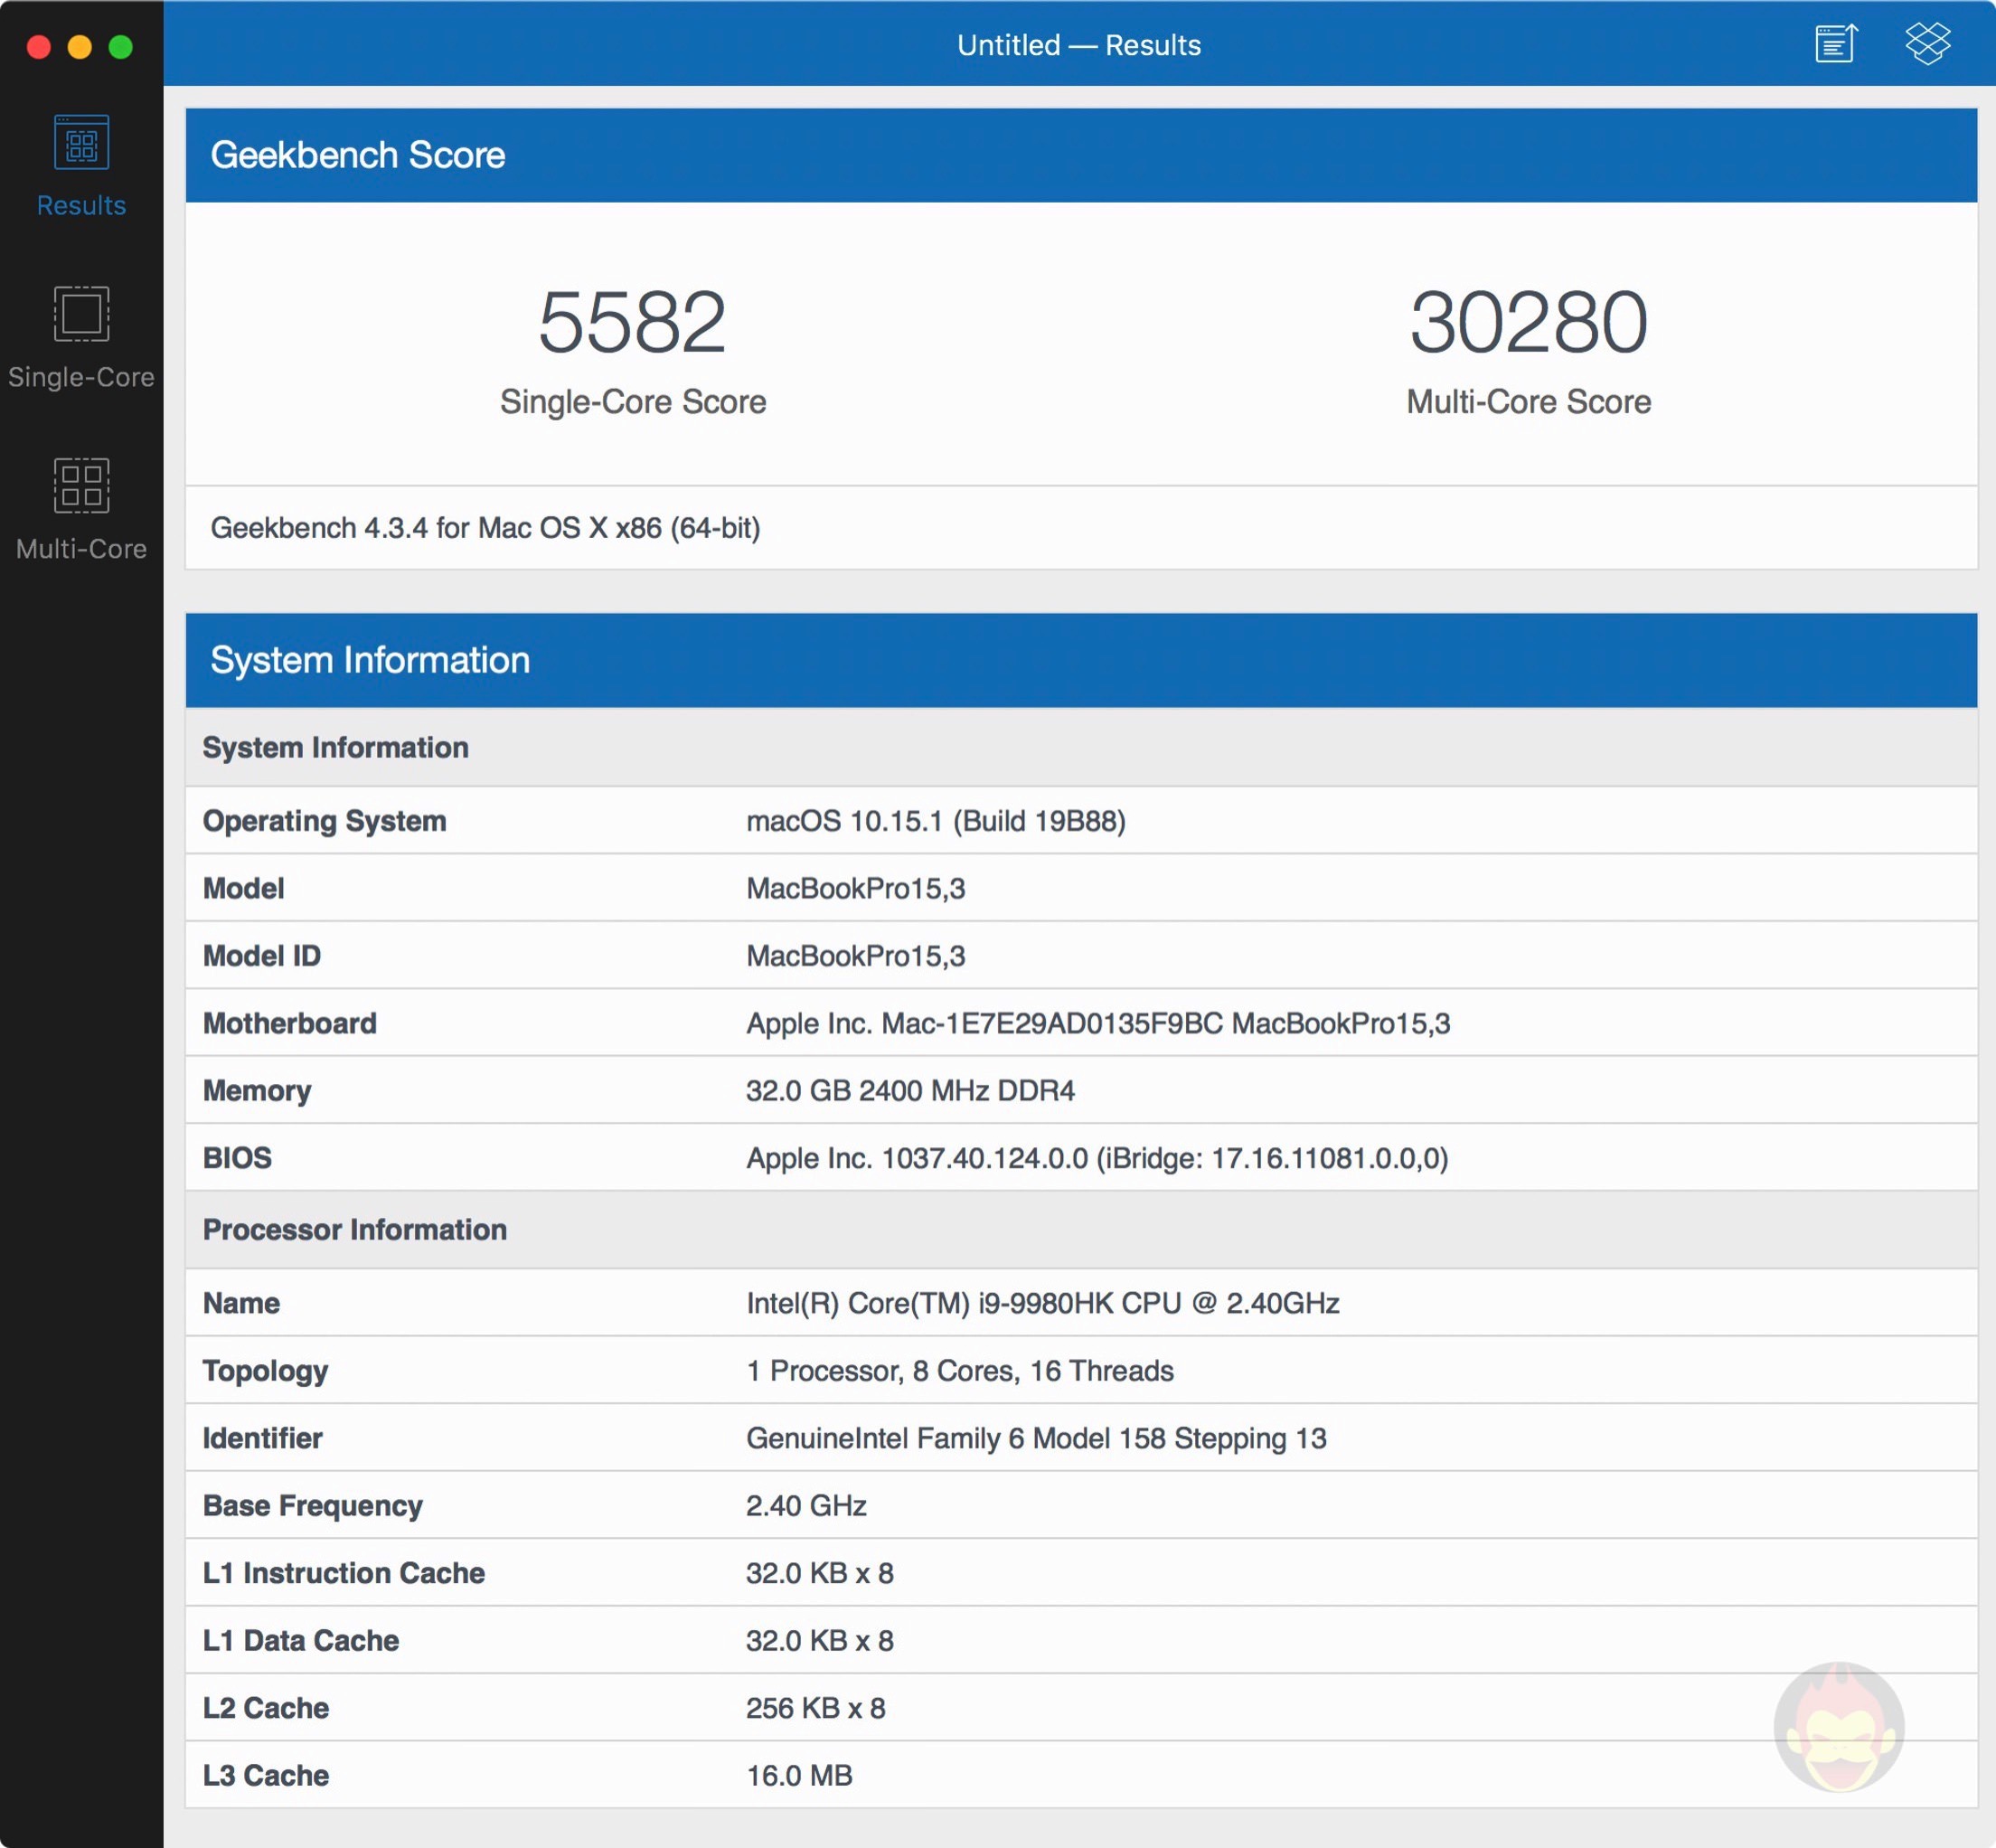Click the 5582 single-core score
Screen dimensions: 1996x1848
(x=632, y=322)
